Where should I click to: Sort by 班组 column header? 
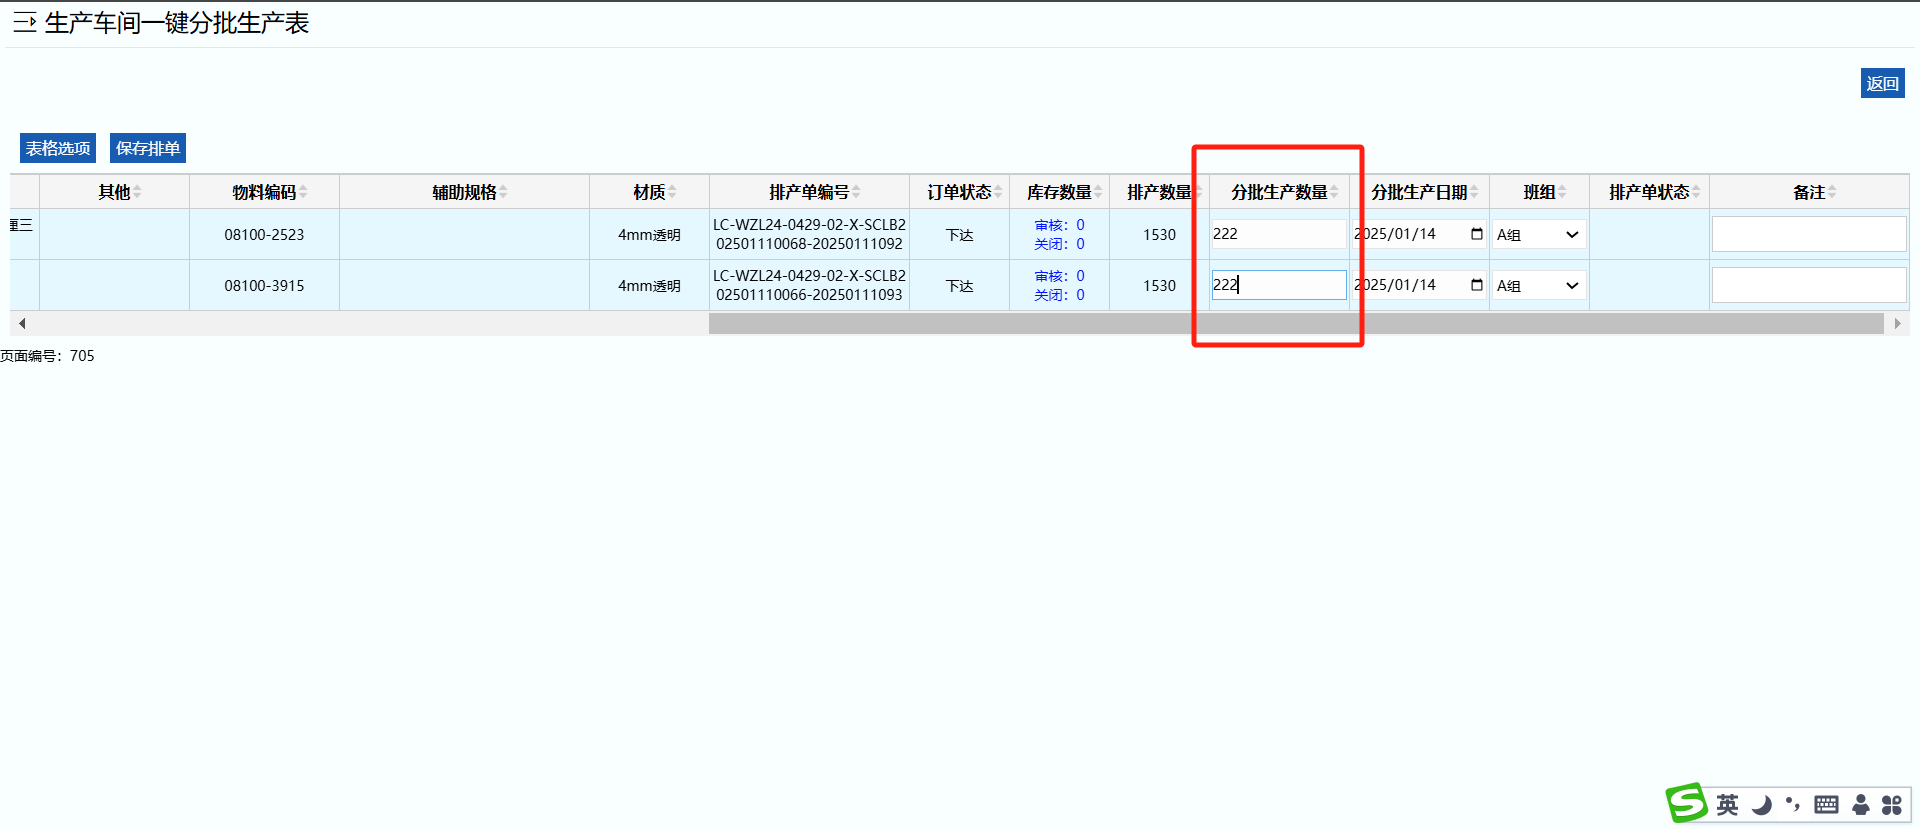[1539, 192]
